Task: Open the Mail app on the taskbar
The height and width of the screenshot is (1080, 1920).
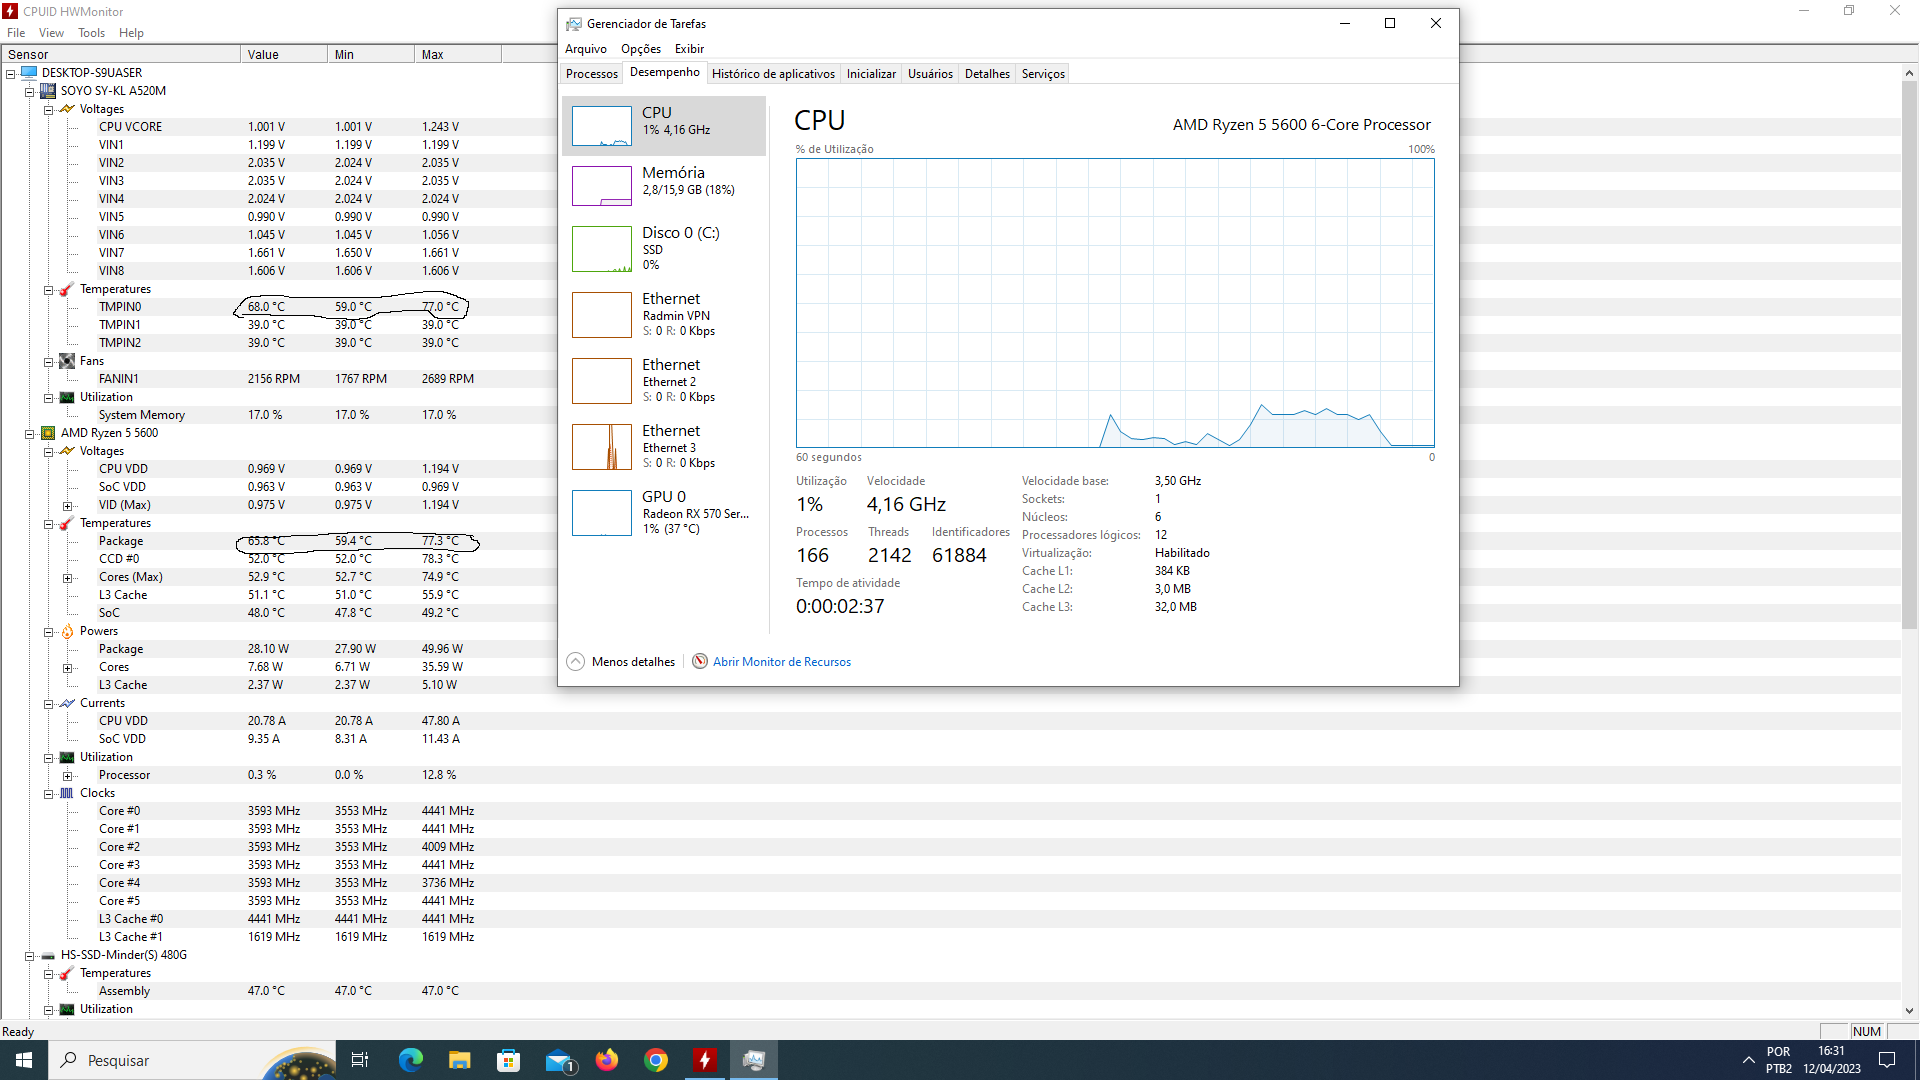Action: (558, 1060)
